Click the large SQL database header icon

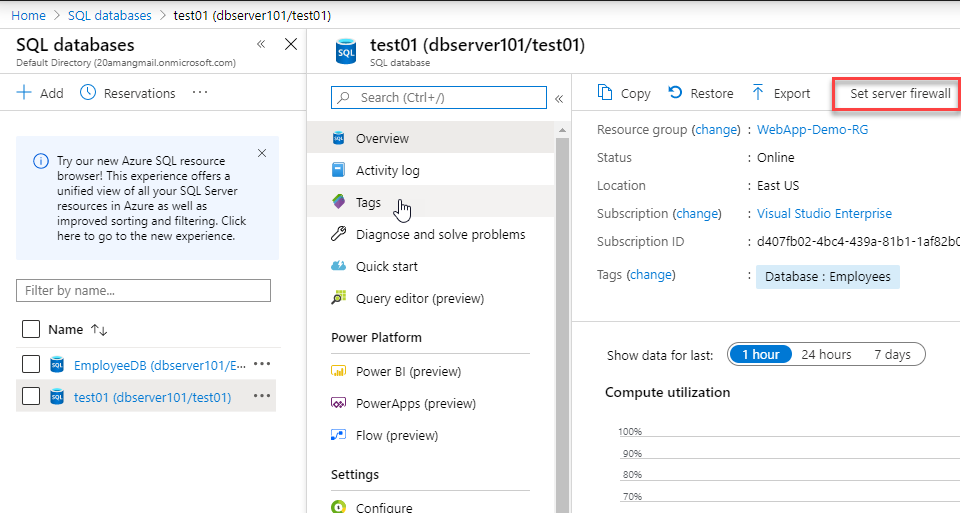[346, 51]
